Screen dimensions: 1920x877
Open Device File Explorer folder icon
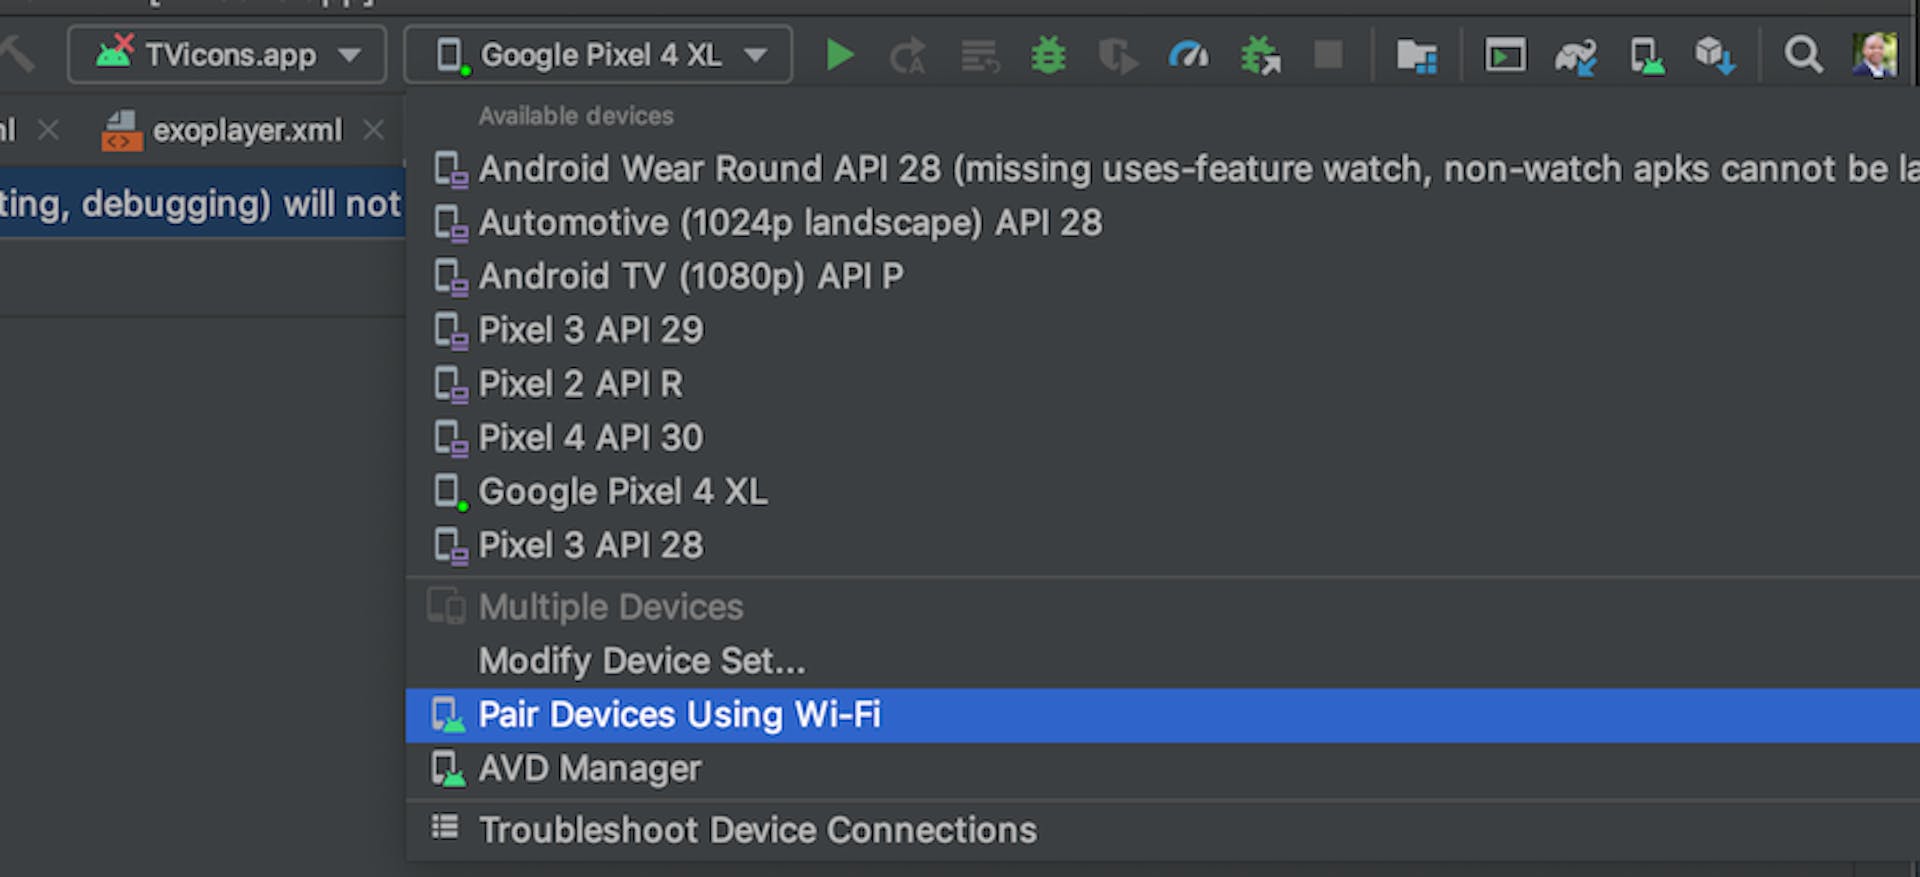1416,56
